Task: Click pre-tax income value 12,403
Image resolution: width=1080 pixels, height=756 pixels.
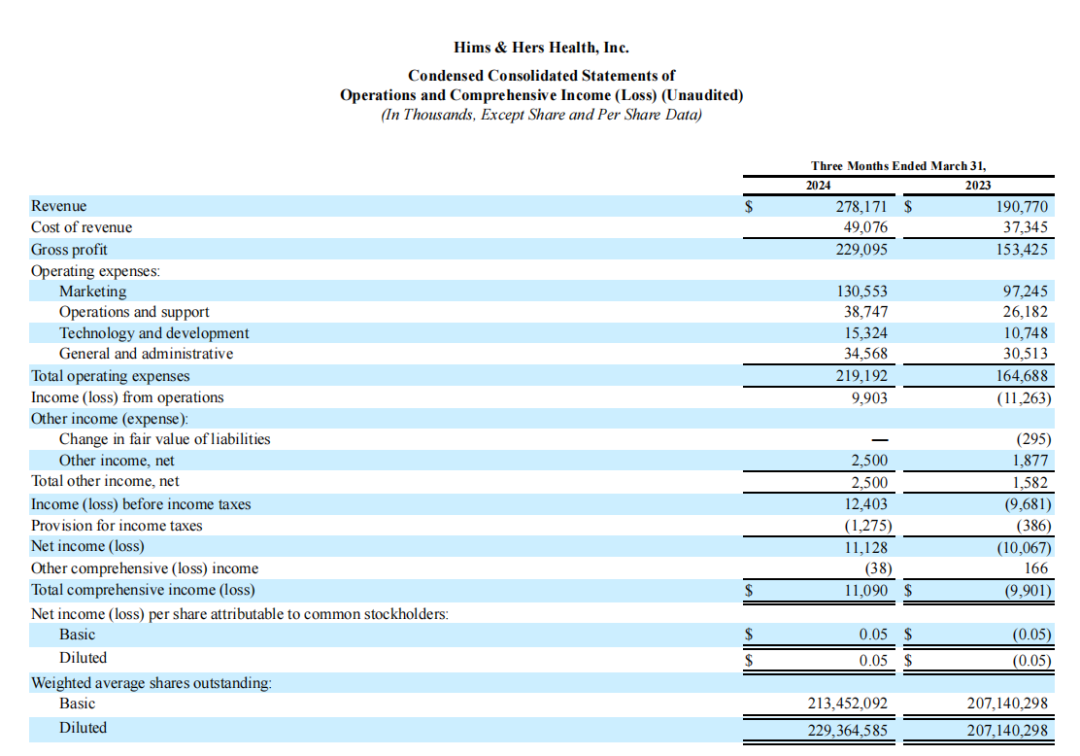Action: tap(866, 504)
